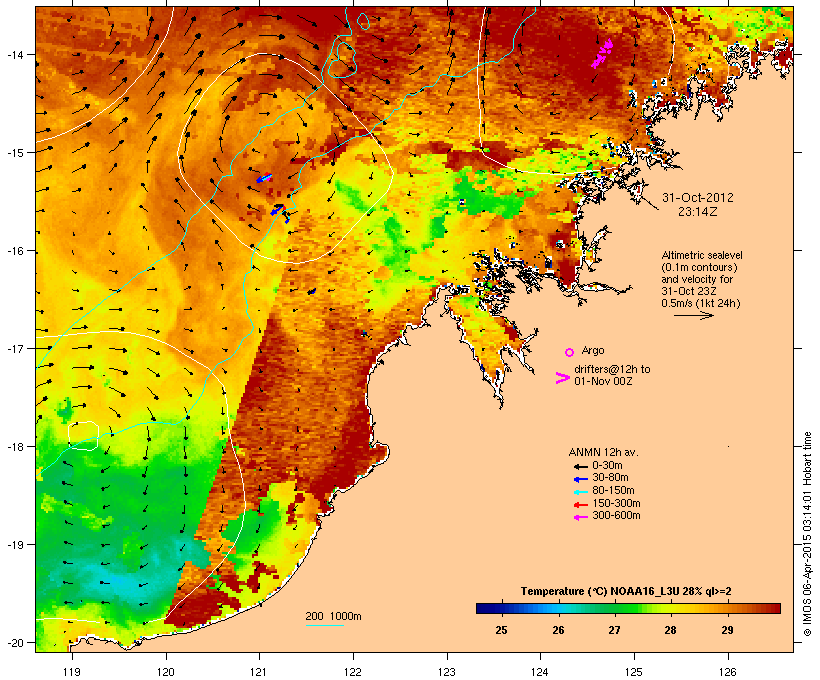Viewport: 820px width, 680px height.
Task: Click the blue mooring arrow near 15.6S
Action: (x=277, y=210)
